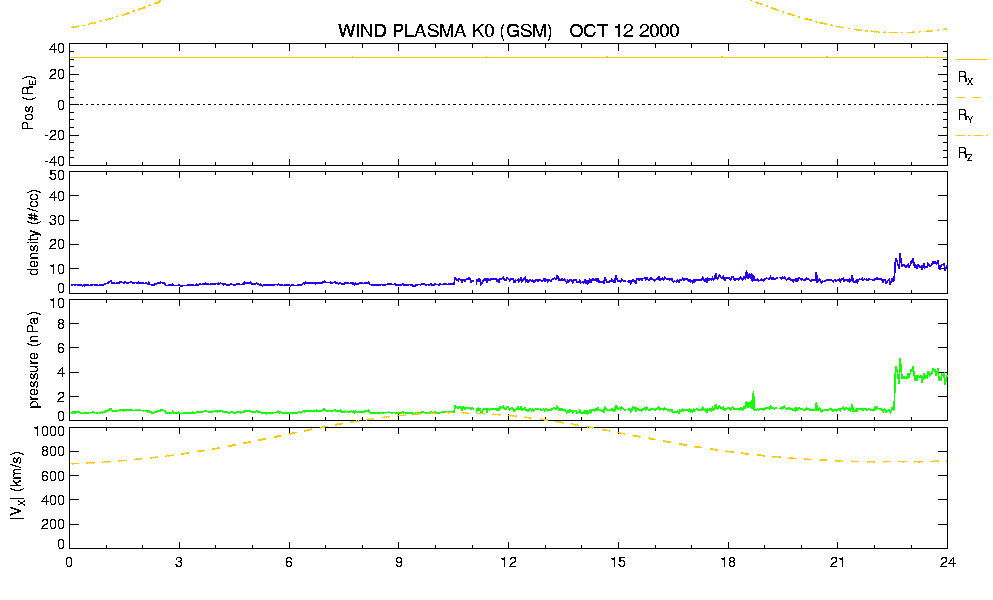
Task: Click the '1000' tick on velocity axis
Action: click(49, 431)
